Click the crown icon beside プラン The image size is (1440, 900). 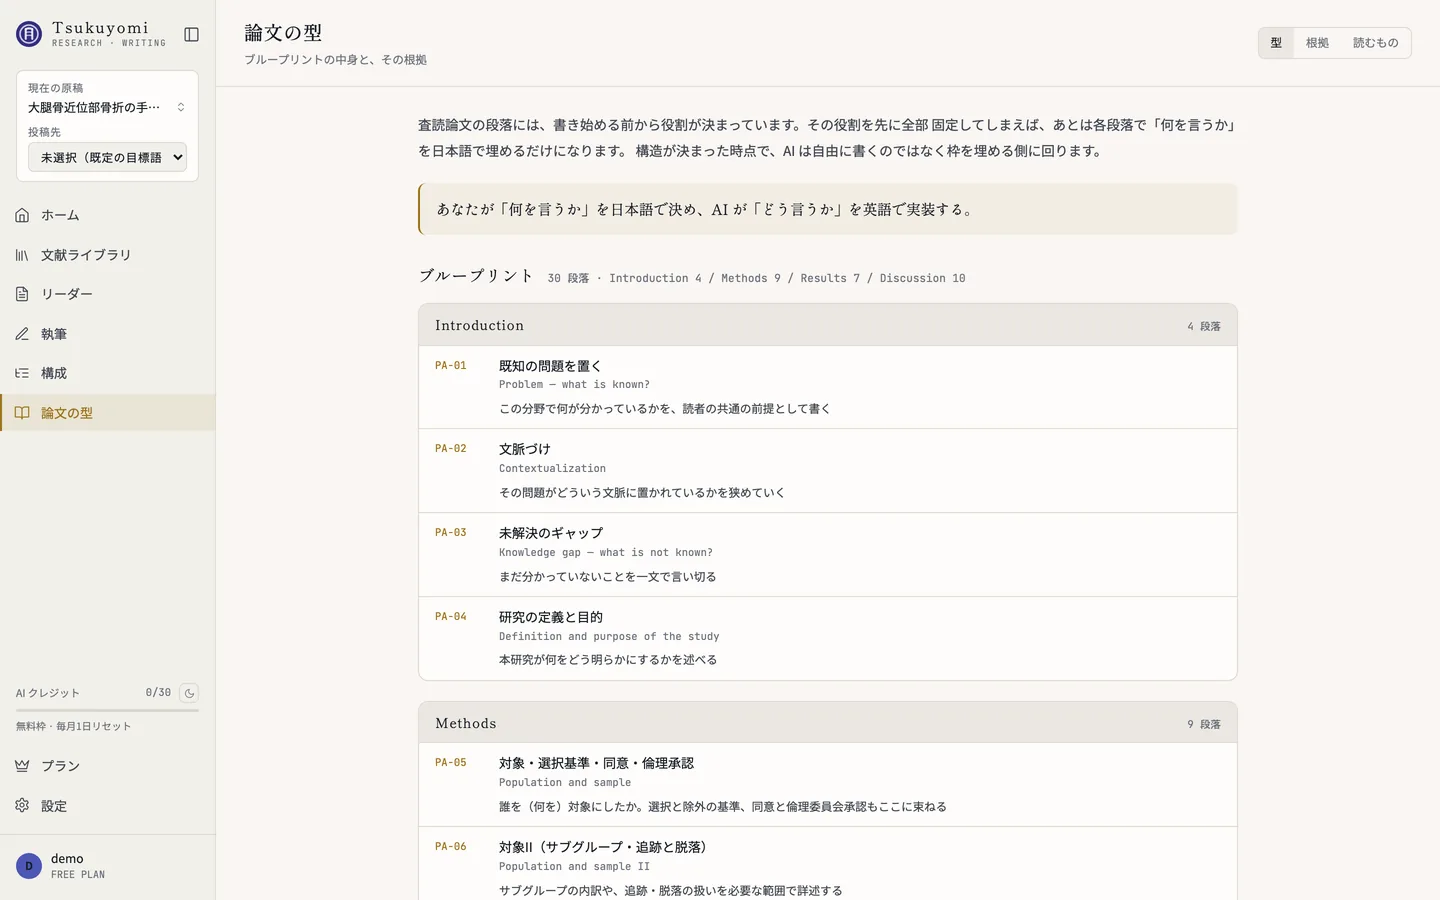point(22,766)
